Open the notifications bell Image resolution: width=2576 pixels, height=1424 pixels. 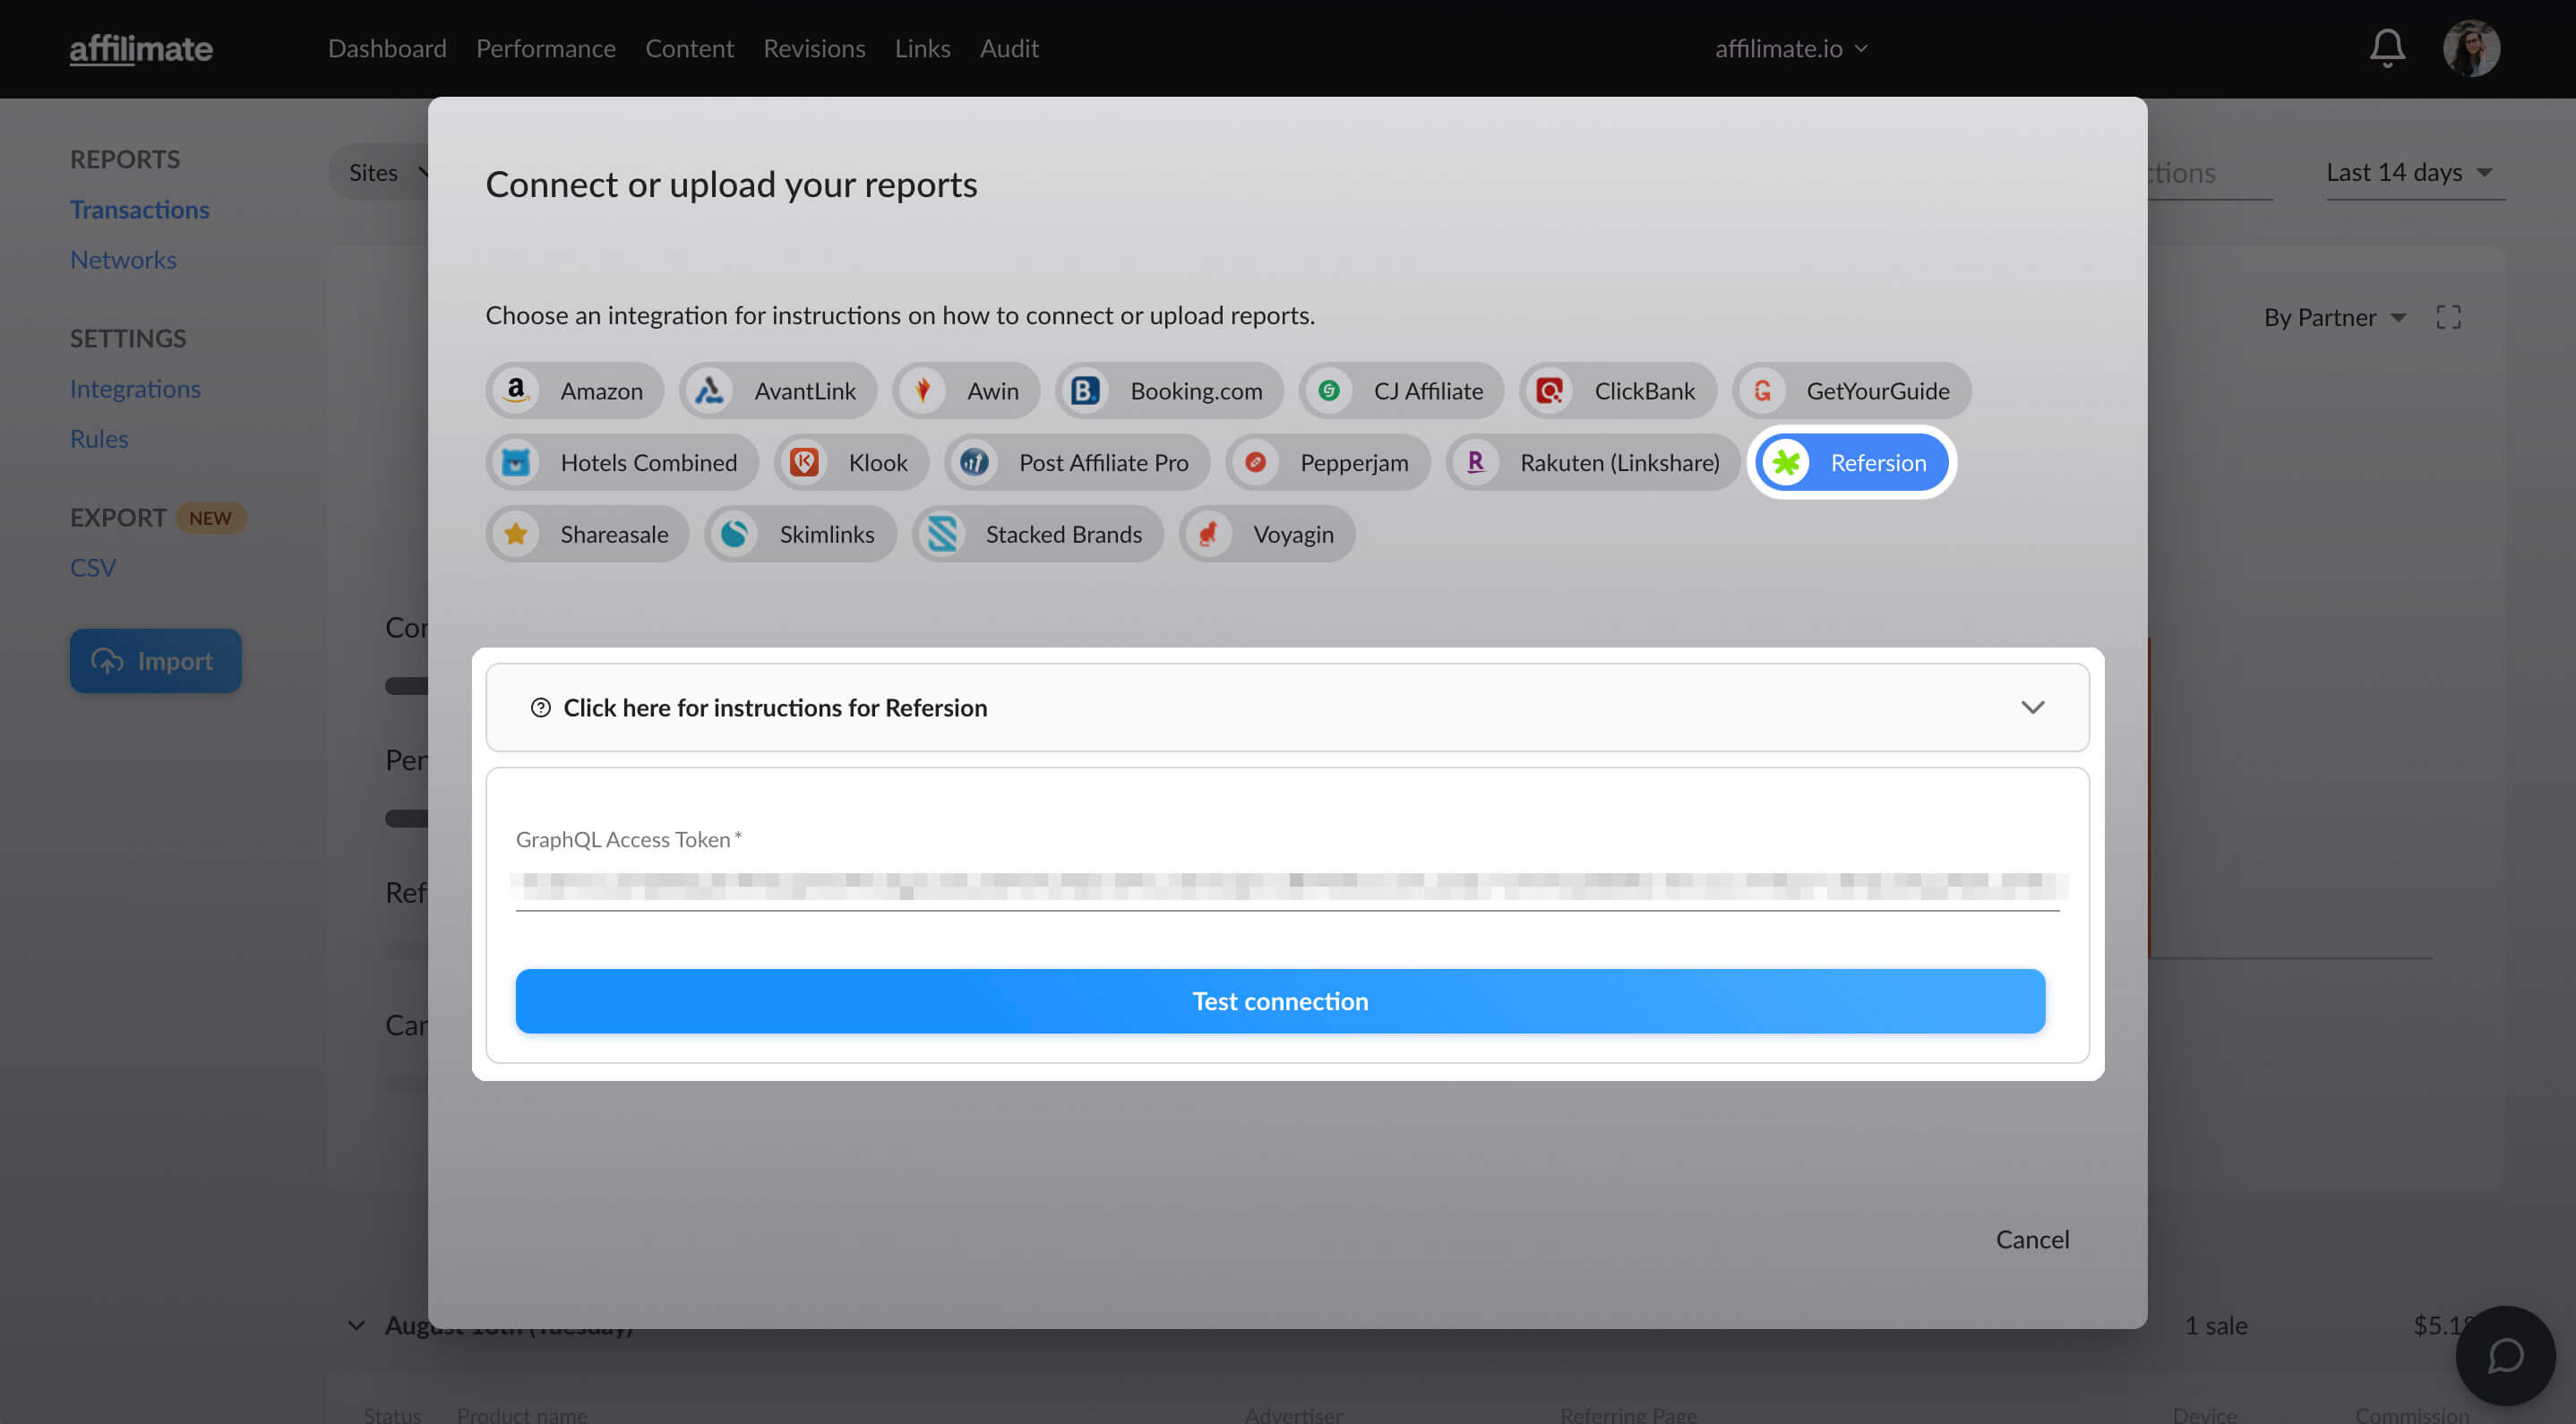[x=2387, y=48]
